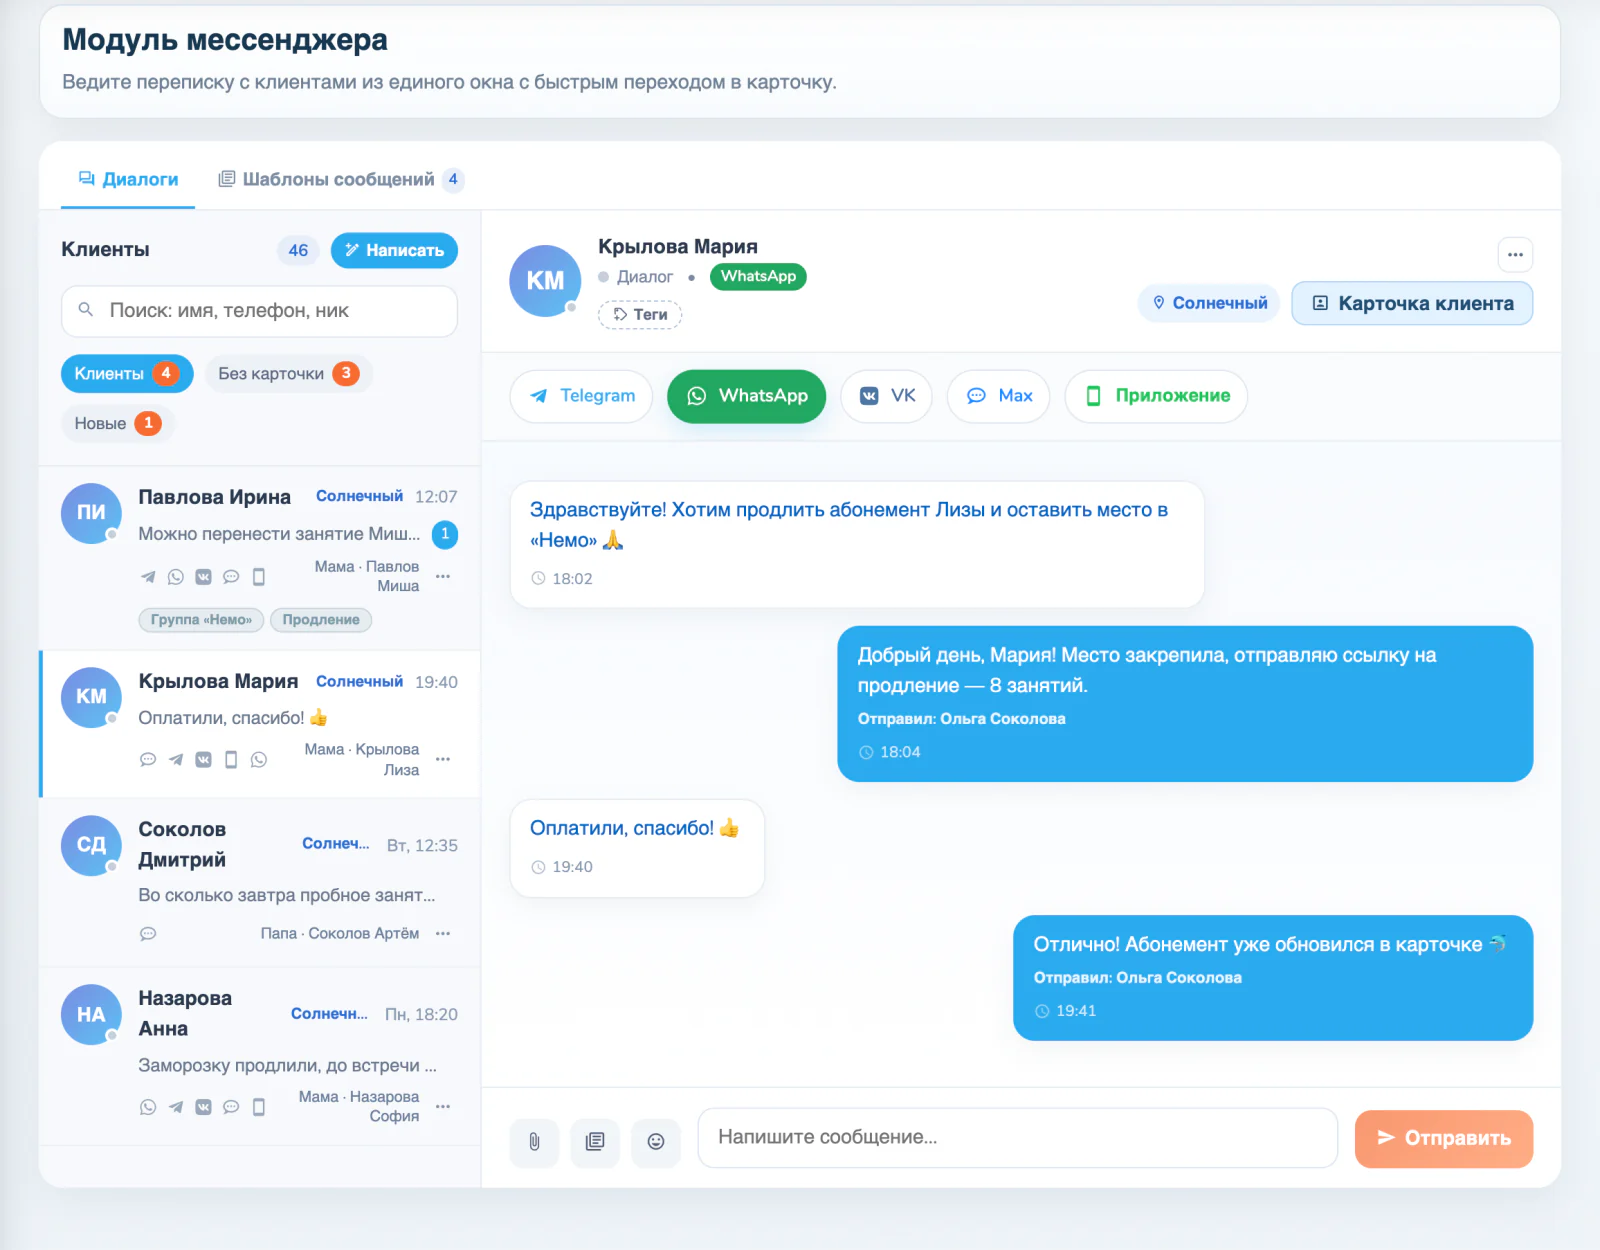1600x1250 pixels.
Task: Click message 'Оплатили, спасибо!' bubble in chat
Action: point(637,848)
